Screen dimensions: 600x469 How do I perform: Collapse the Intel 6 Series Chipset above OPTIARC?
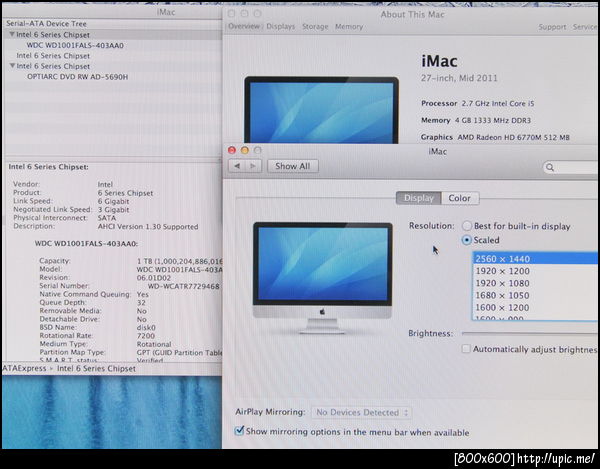pyautogui.click(x=12, y=66)
